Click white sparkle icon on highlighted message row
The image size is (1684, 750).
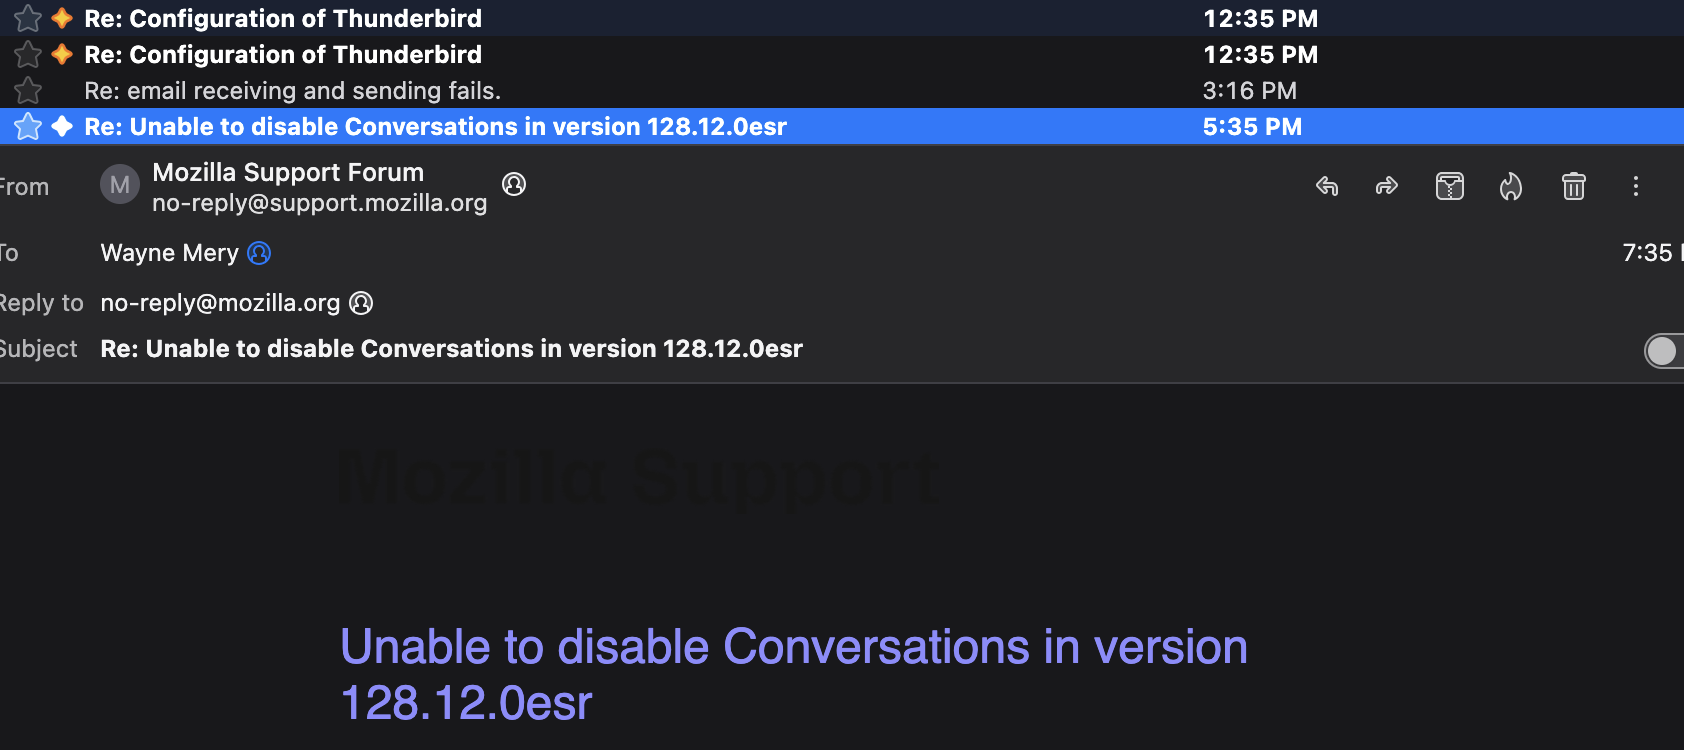coord(62,127)
